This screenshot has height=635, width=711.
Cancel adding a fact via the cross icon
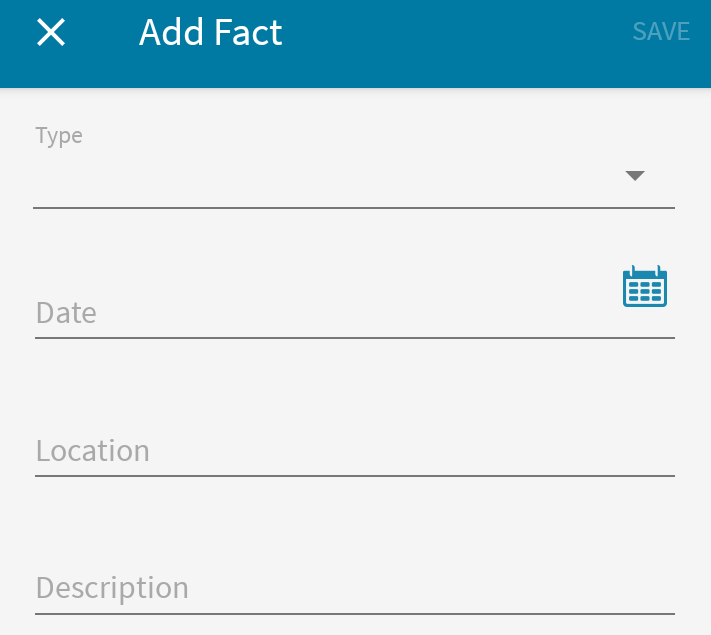tap(51, 32)
